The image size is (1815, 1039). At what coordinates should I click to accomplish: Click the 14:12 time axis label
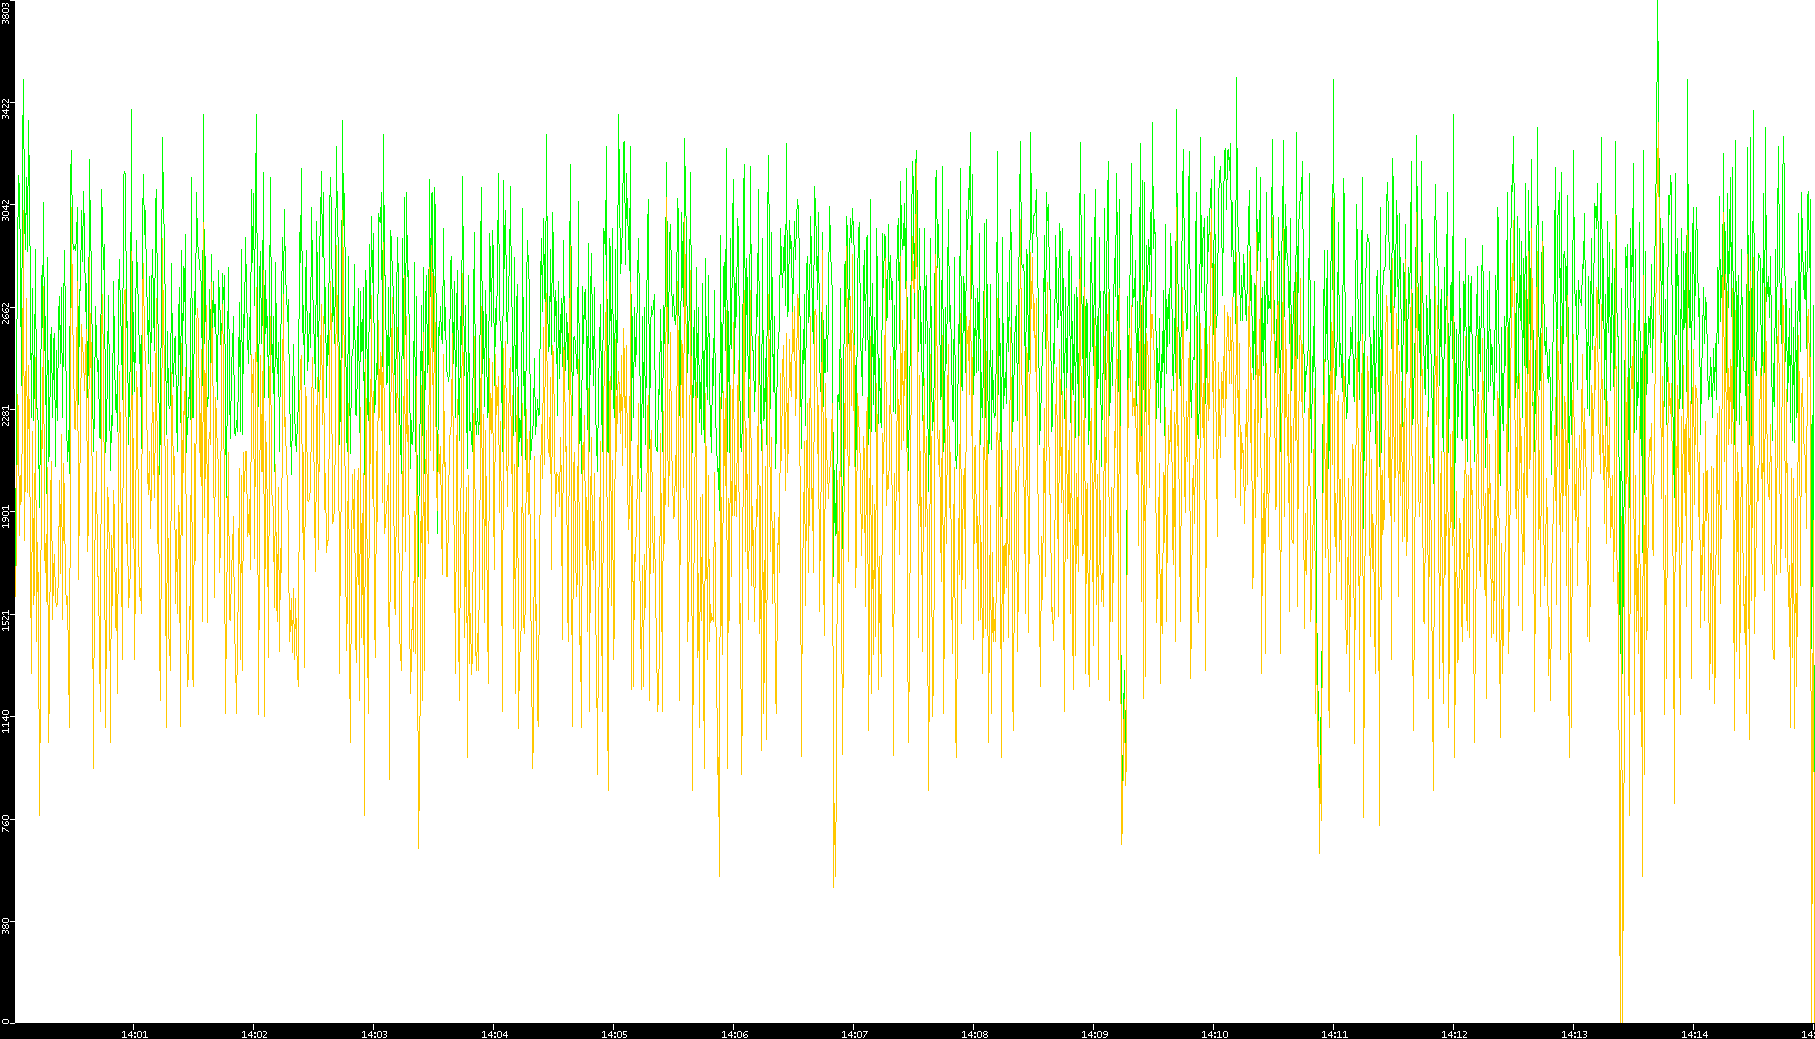pos(1454,1034)
